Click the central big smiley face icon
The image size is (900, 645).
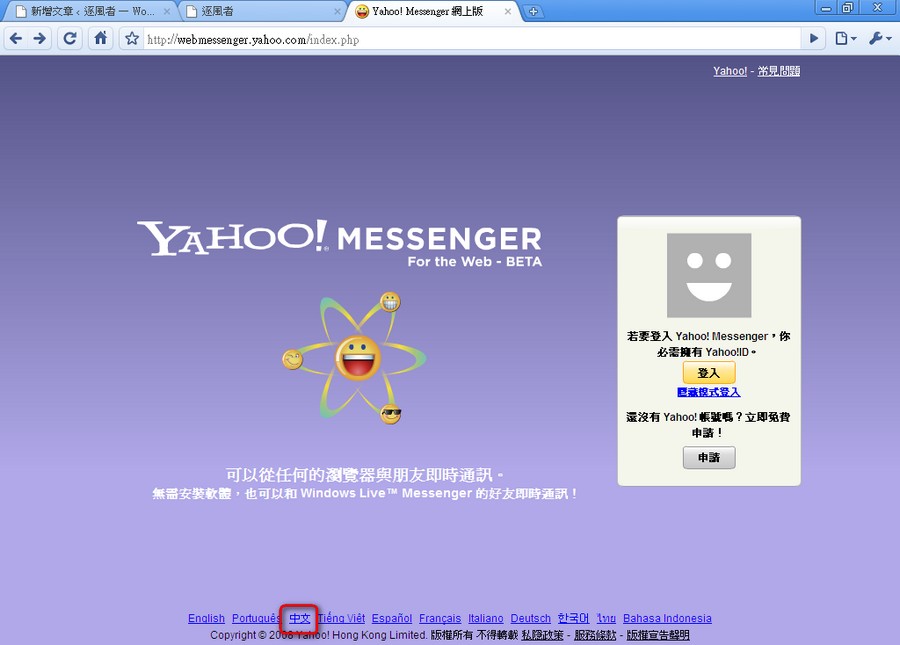coord(358,358)
